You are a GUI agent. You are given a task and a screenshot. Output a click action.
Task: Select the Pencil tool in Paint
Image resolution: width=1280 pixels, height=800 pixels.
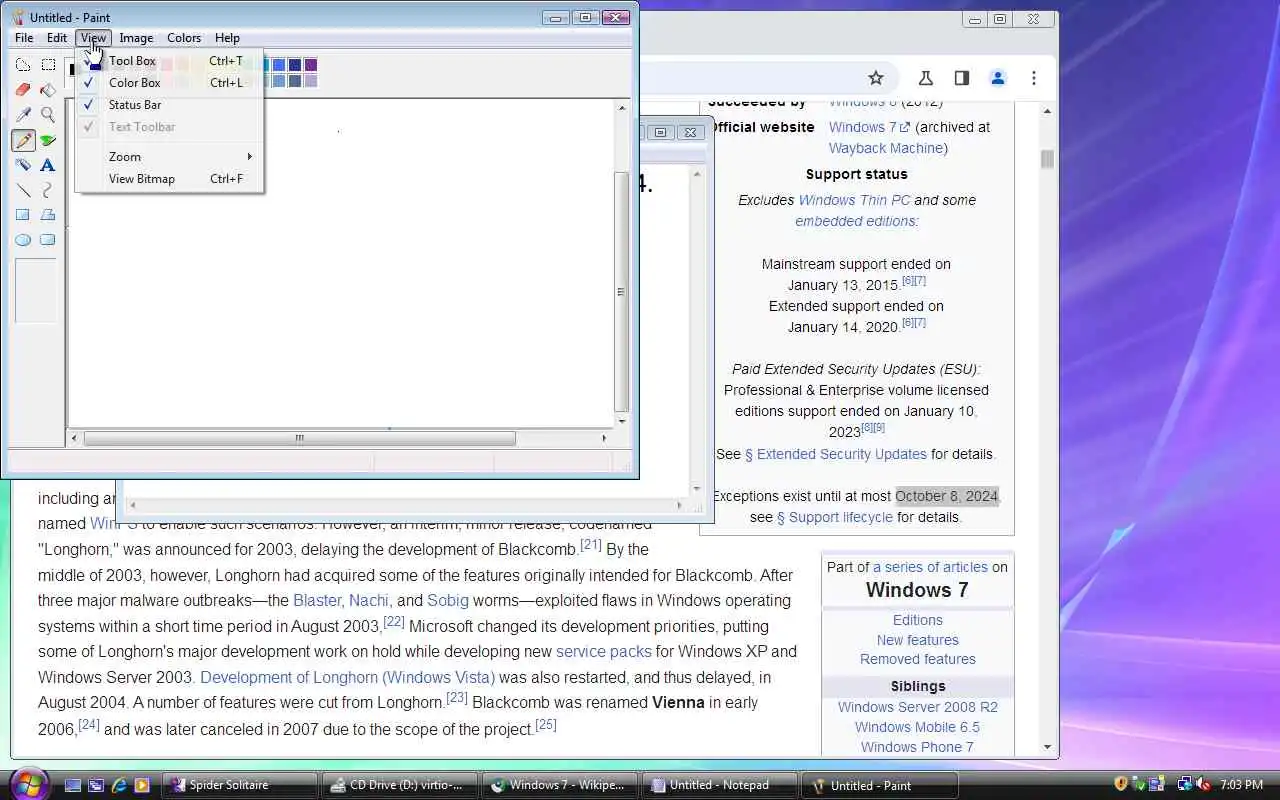[23, 140]
